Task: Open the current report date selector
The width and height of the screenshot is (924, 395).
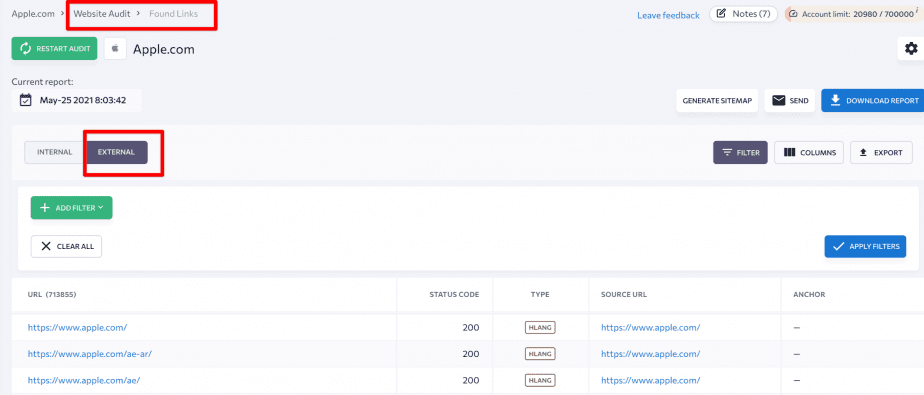Action: (77, 100)
